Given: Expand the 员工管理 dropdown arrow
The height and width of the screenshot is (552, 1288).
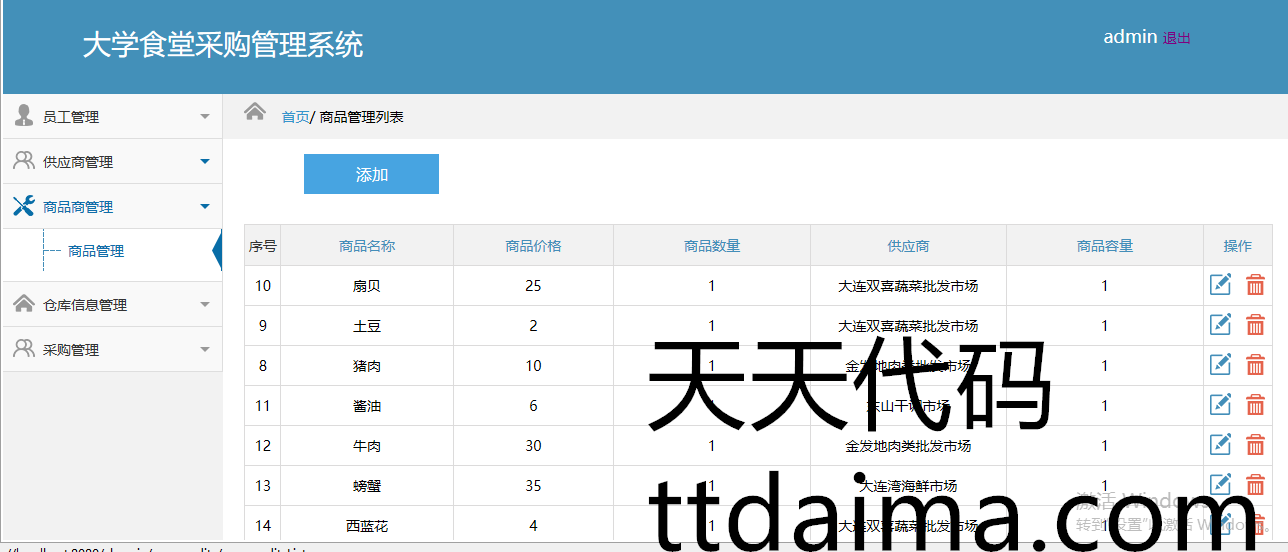Looking at the screenshot, I should point(205,117).
